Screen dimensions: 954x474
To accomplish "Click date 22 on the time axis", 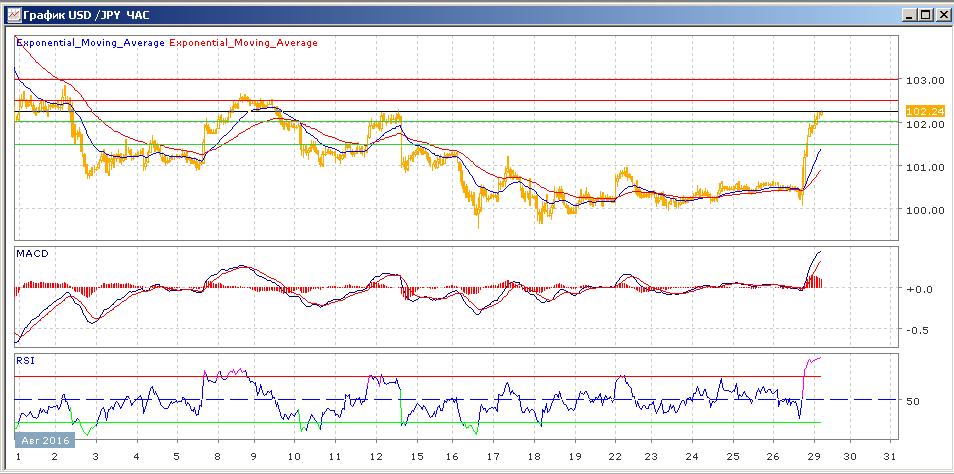I will click(615, 457).
